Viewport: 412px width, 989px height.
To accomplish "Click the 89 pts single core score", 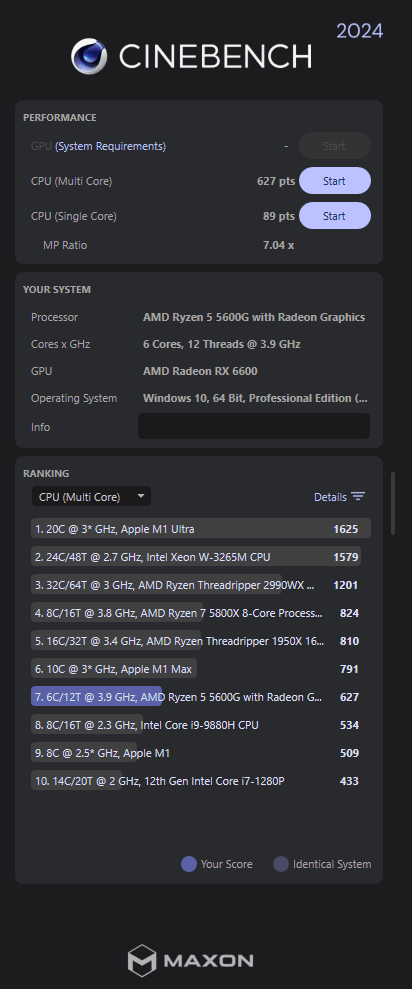I will coord(279,216).
